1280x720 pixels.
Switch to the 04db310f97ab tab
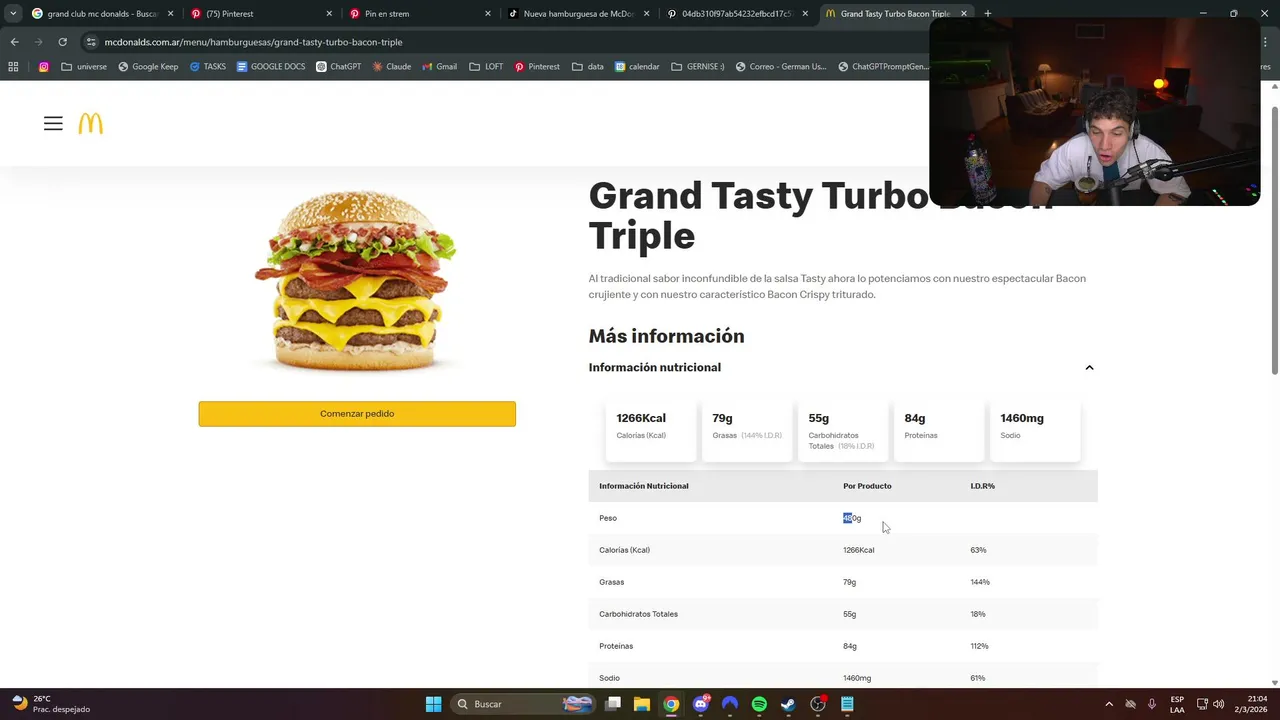(x=736, y=14)
